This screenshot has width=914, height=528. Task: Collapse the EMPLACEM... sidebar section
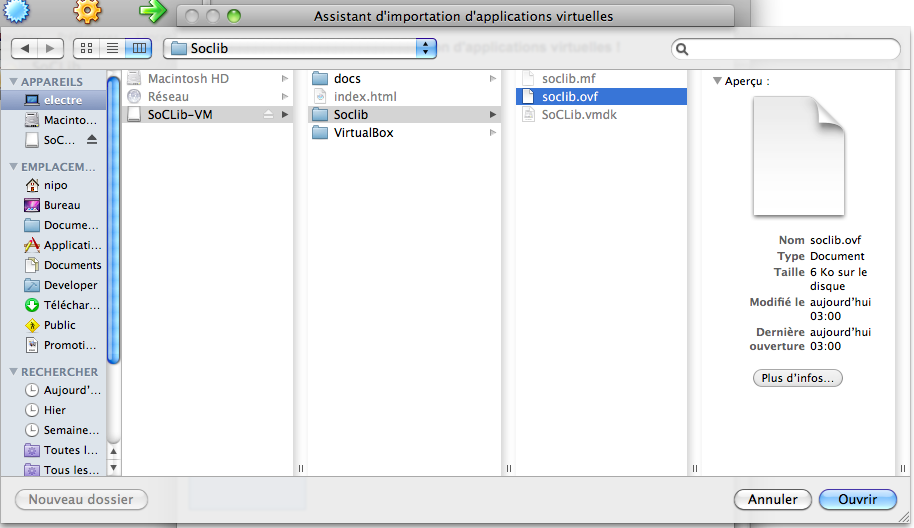coord(13,167)
